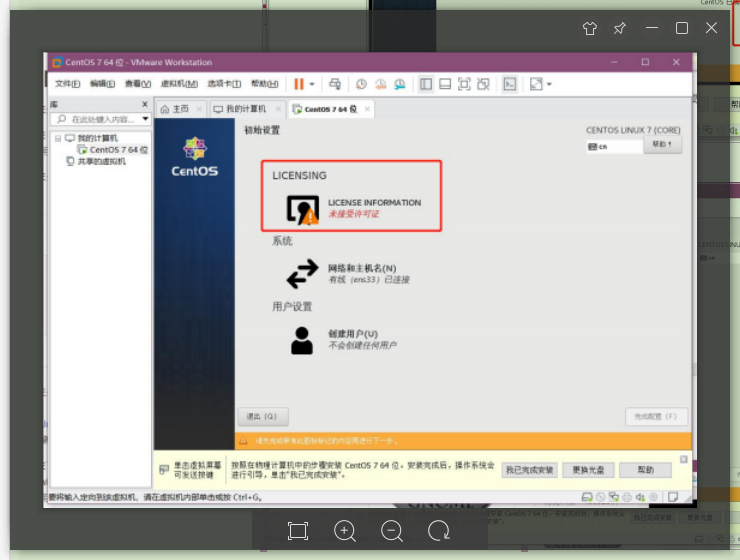The width and height of the screenshot is (740, 560).
Task: Open the 帮助(H) menu
Action: [x=264, y=84]
